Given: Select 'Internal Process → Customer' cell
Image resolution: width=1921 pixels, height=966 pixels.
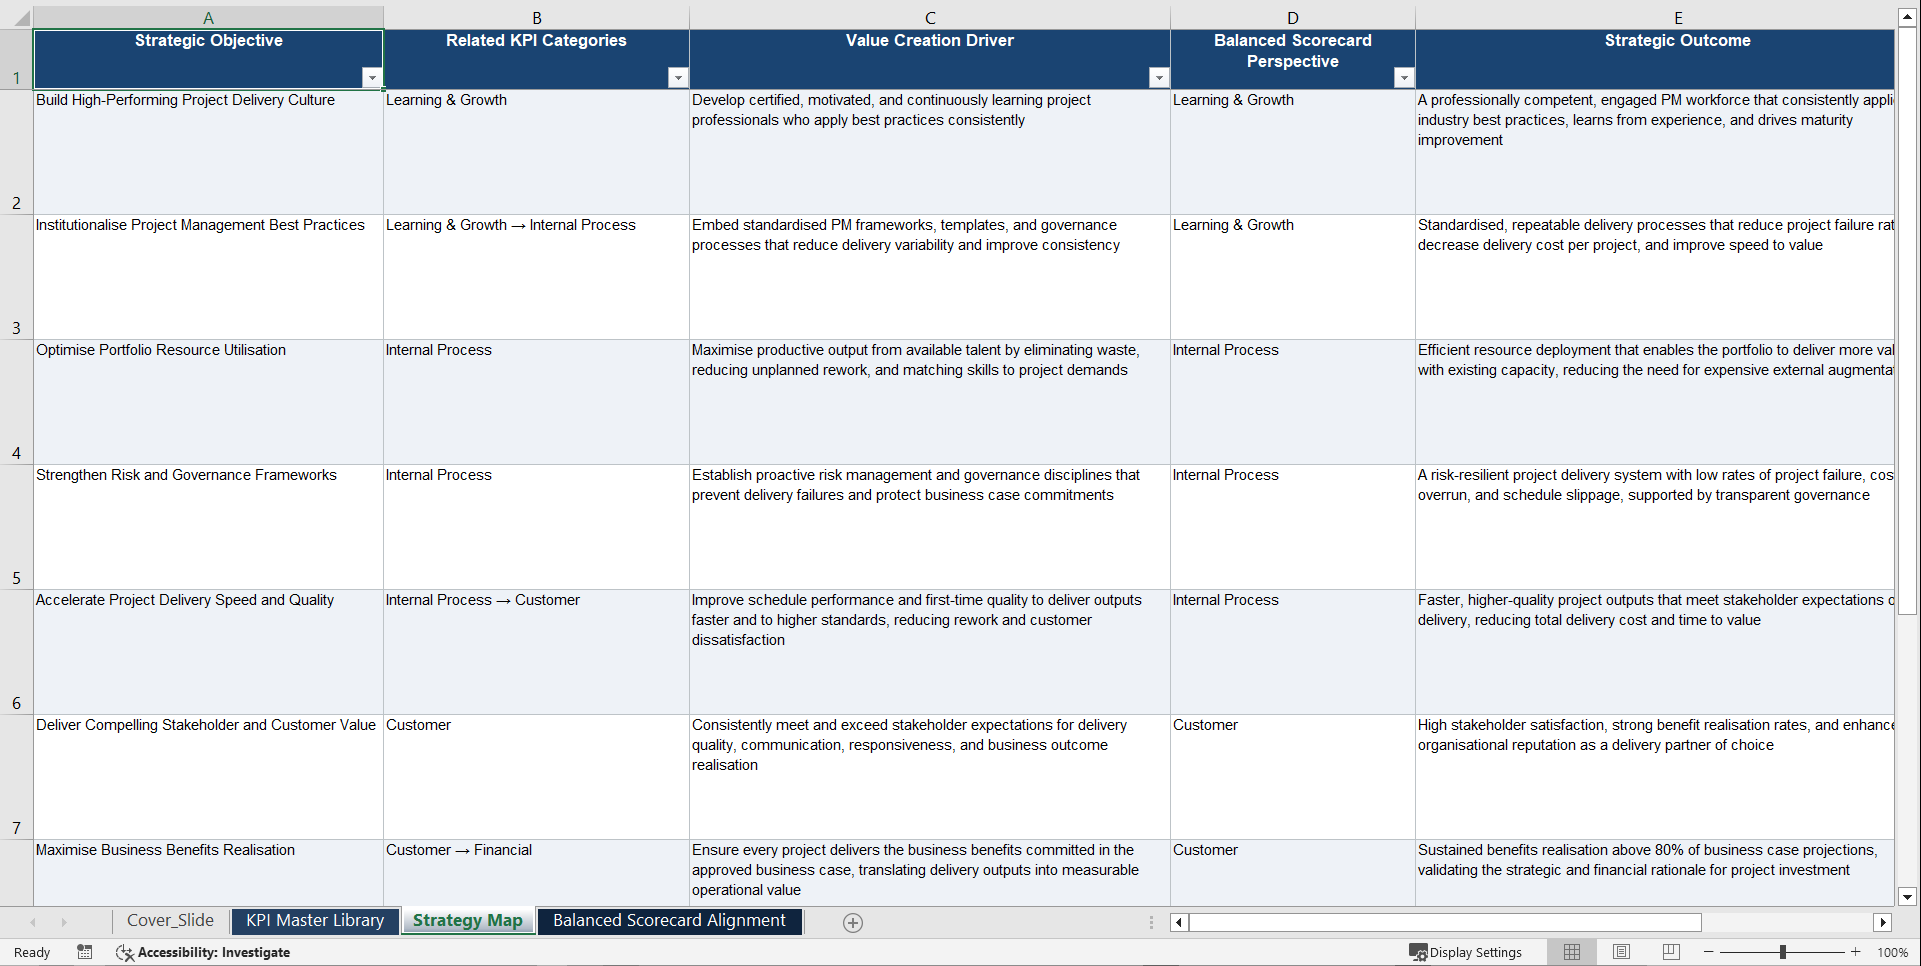Looking at the screenshot, I should coord(537,652).
